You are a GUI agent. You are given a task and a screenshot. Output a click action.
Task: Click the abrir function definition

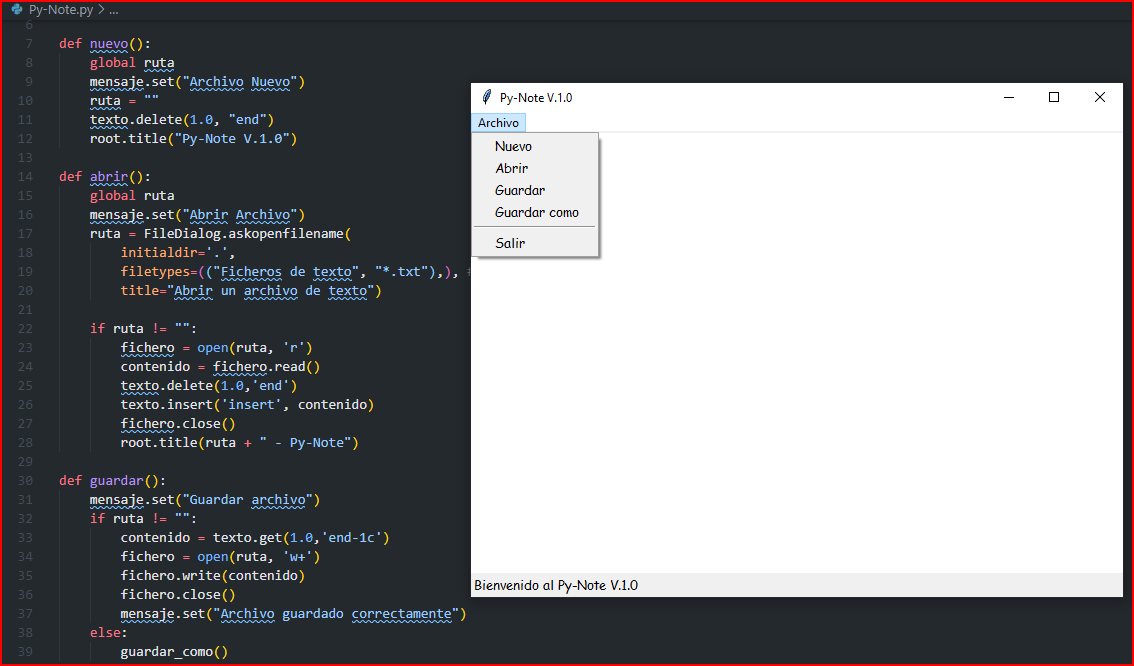tap(108, 176)
